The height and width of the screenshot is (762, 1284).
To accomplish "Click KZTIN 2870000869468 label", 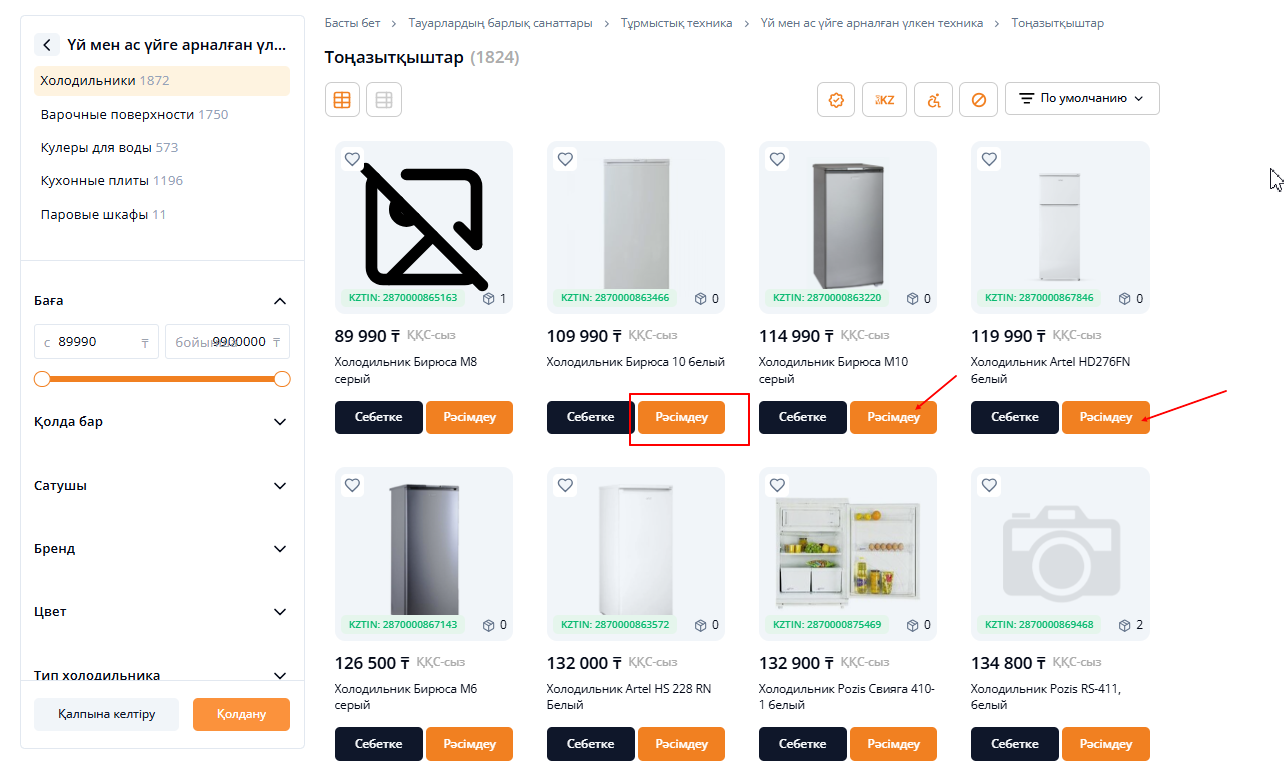I will coord(1039,625).
